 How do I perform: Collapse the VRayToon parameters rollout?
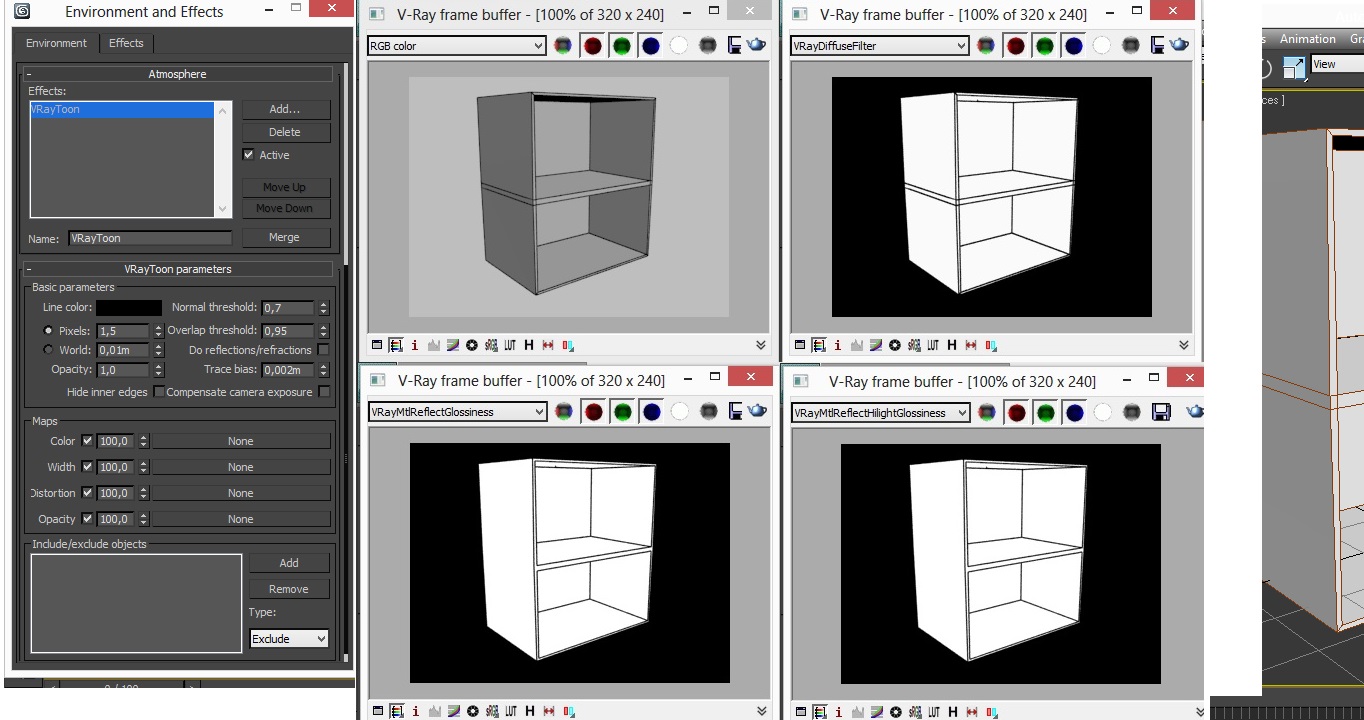pyautogui.click(x=178, y=269)
